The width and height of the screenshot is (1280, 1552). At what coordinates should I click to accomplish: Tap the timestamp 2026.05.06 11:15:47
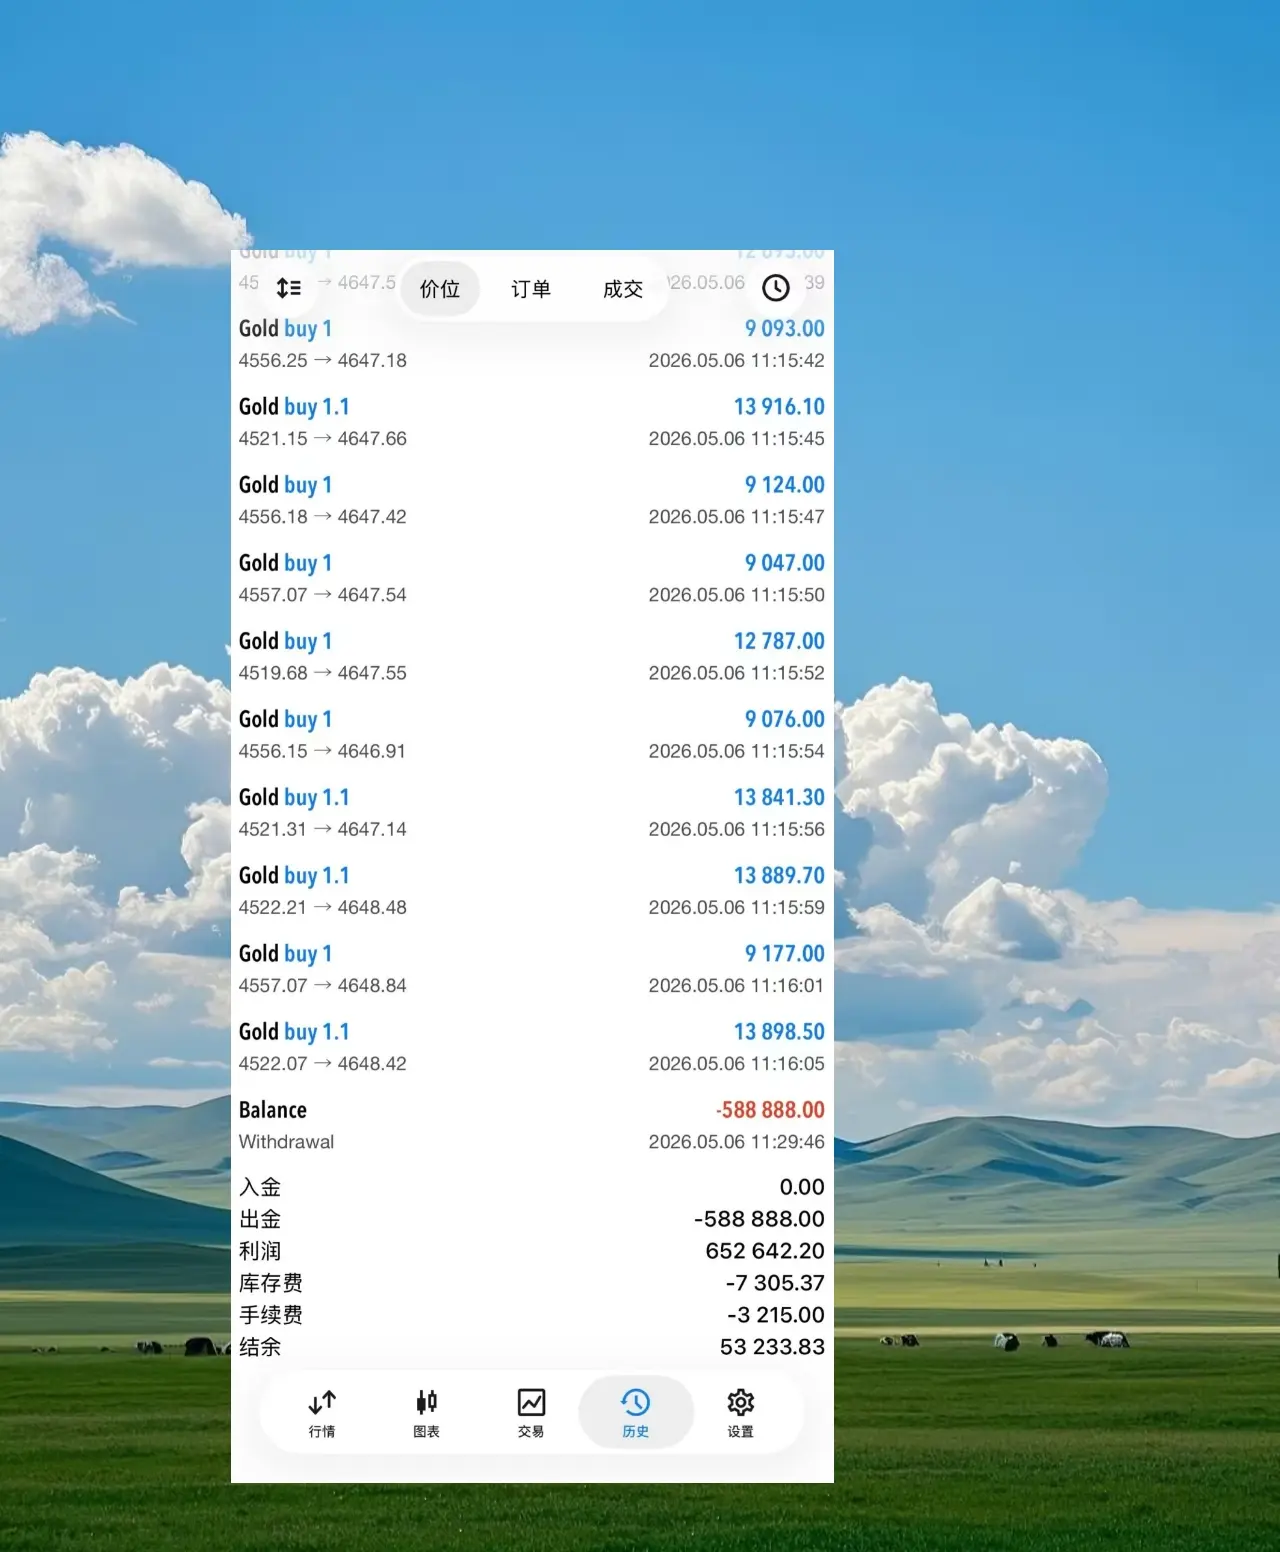[x=737, y=517]
